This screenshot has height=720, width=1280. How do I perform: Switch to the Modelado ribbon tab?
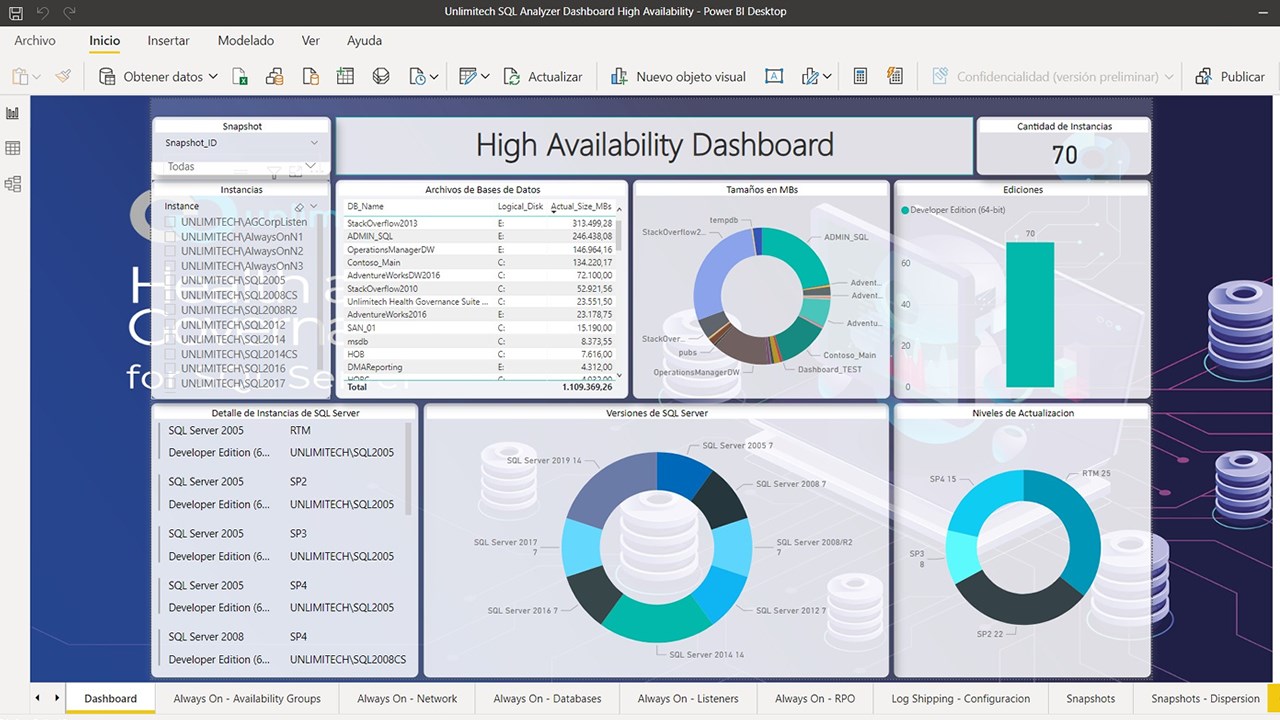pyautogui.click(x=246, y=41)
